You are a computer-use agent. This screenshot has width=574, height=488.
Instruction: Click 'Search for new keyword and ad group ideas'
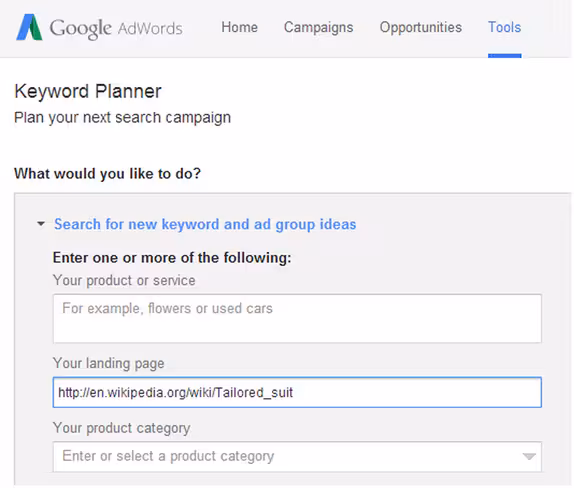(205, 224)
